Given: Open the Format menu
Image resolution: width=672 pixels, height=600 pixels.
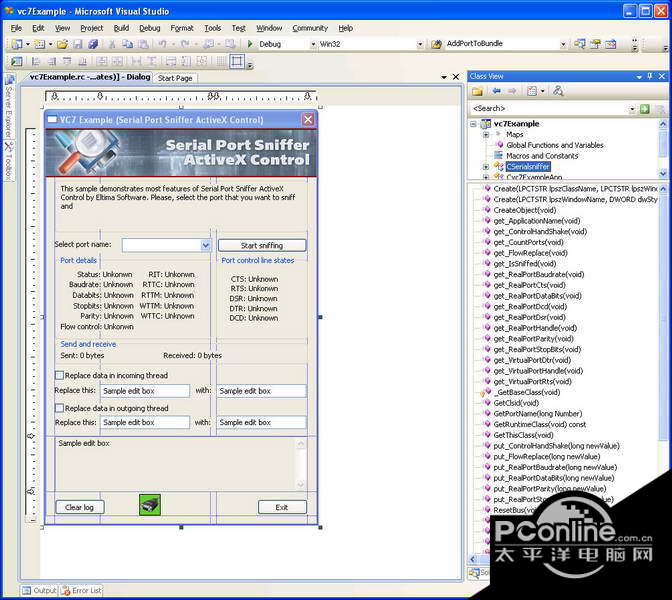Looking at the screenshot, I should [182, 28].
